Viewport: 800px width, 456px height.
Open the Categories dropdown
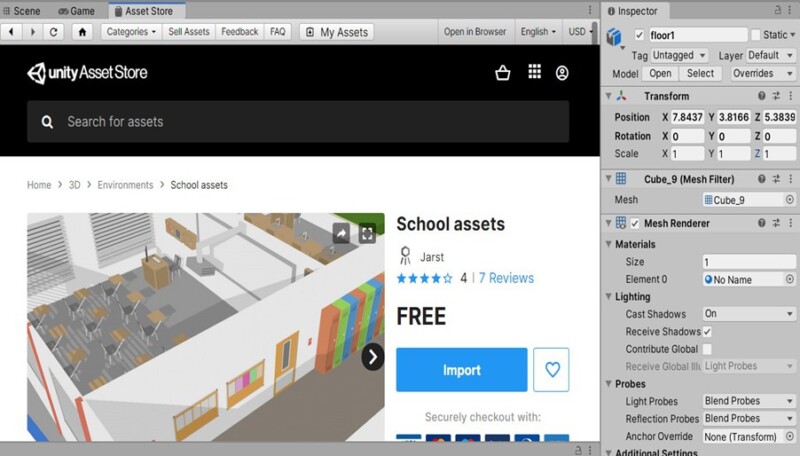click(131, 32)
